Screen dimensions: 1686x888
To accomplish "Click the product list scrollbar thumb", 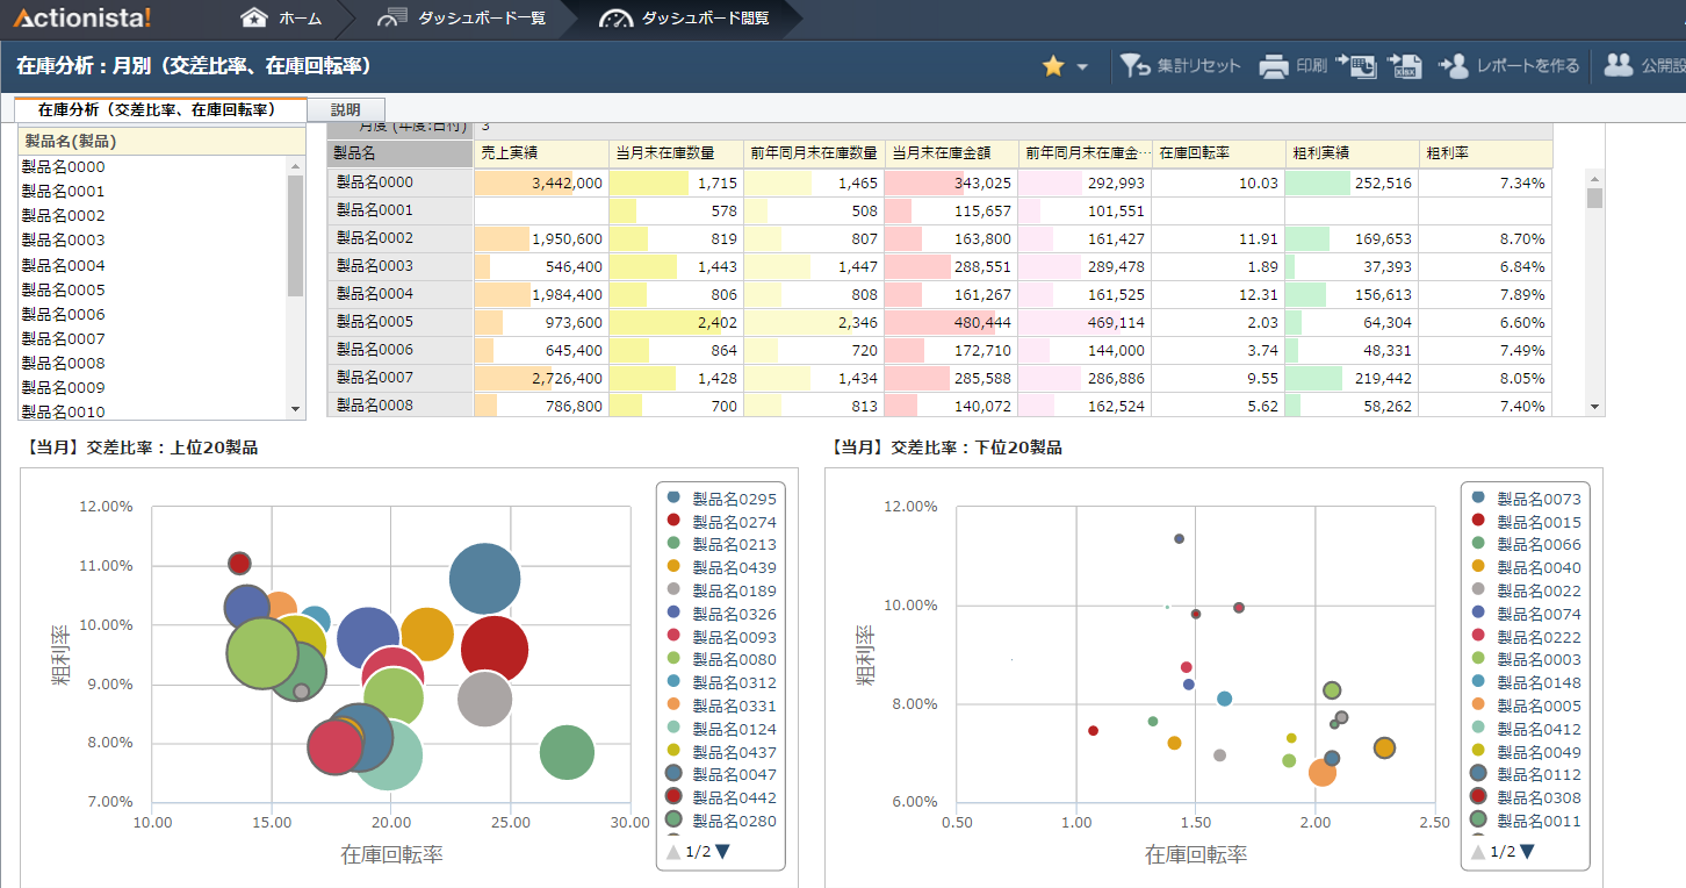I will [295, 236].
